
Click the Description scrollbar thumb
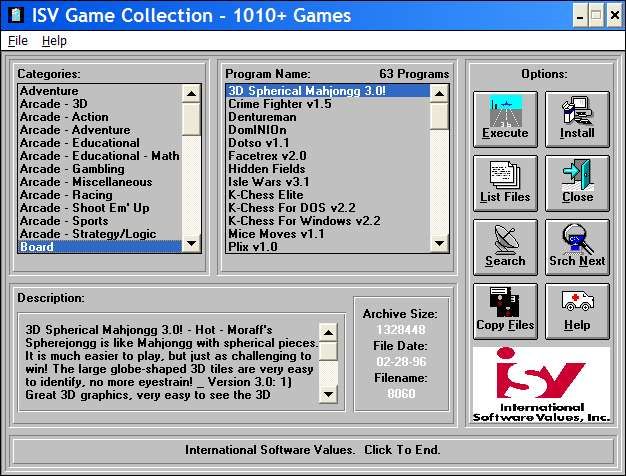click(x=328, y=351)
